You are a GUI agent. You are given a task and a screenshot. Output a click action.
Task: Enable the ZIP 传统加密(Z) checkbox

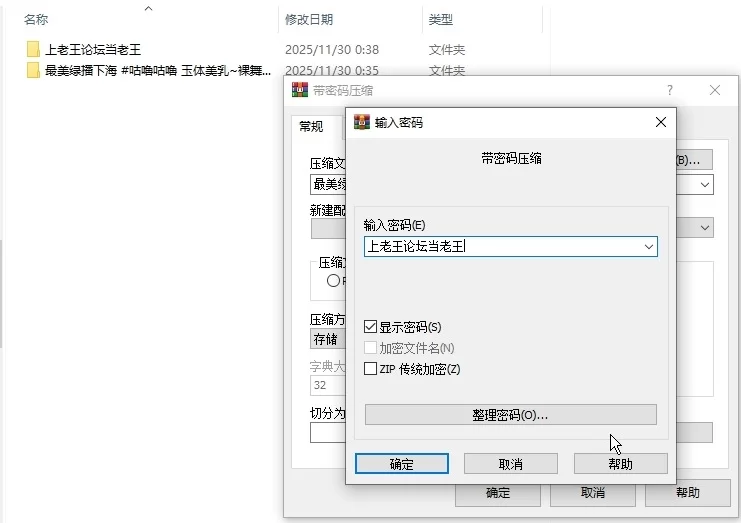point(370,369)
